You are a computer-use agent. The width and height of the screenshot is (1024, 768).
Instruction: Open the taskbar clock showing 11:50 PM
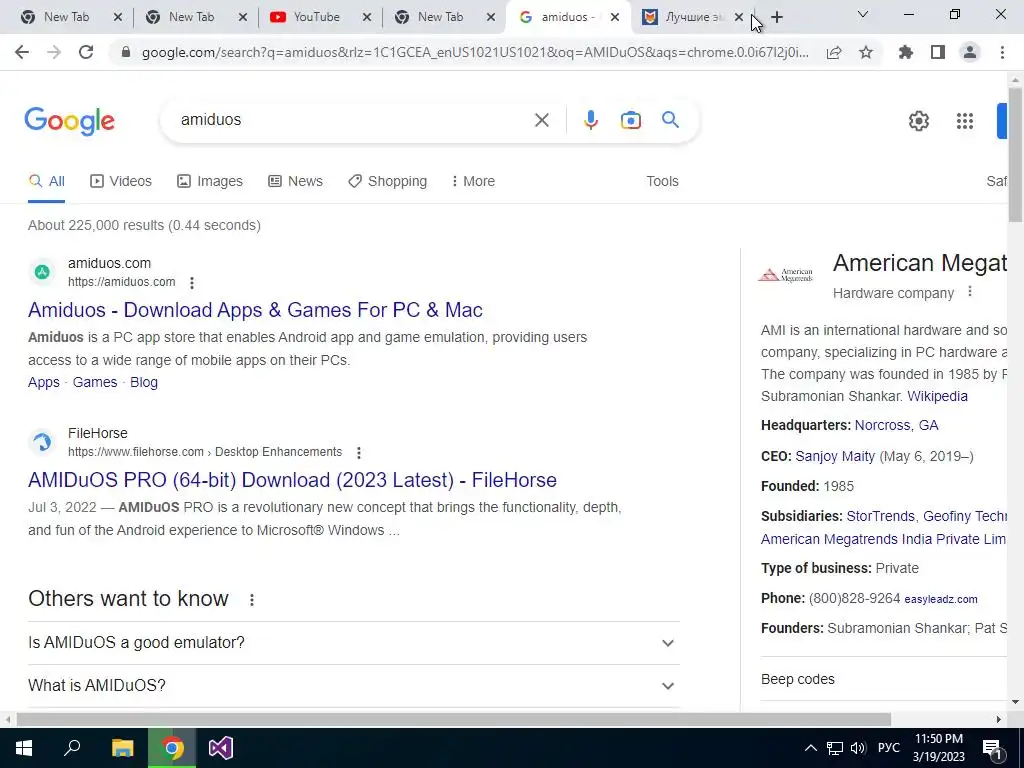[938, 748]
